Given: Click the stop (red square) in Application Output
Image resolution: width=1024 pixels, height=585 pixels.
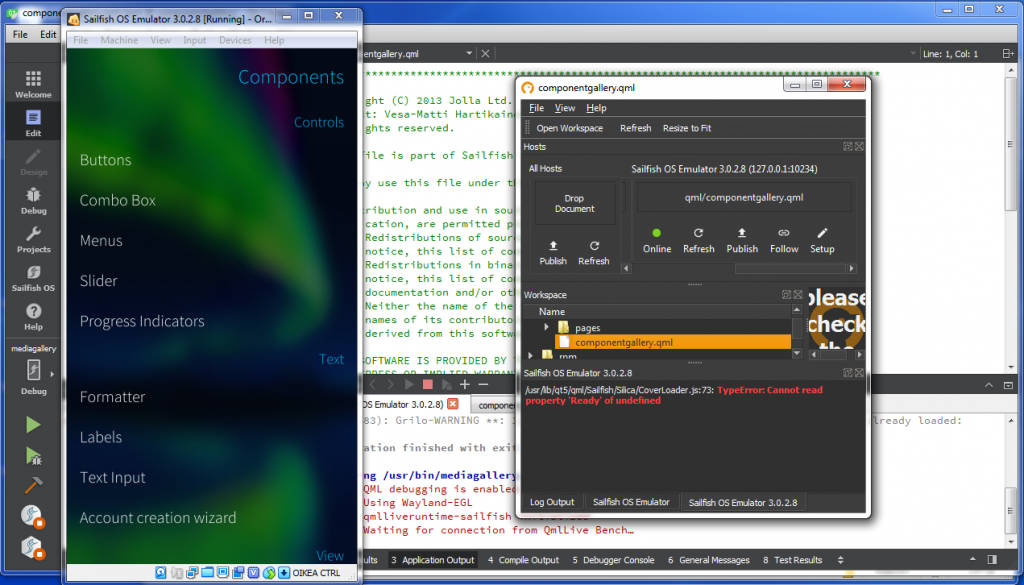Looking at the screenshot, I should click(428, 385).
